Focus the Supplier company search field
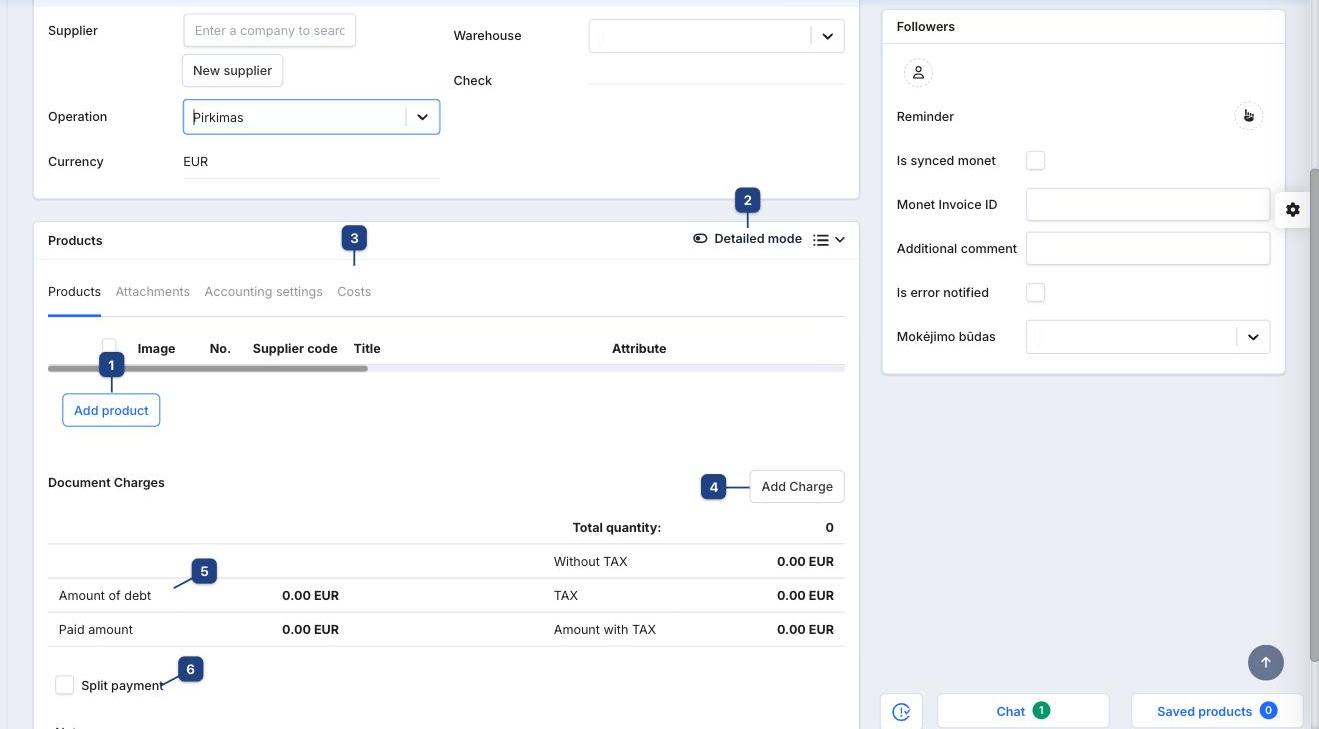Screen dimensions: 1319x729 pos(270,31)
